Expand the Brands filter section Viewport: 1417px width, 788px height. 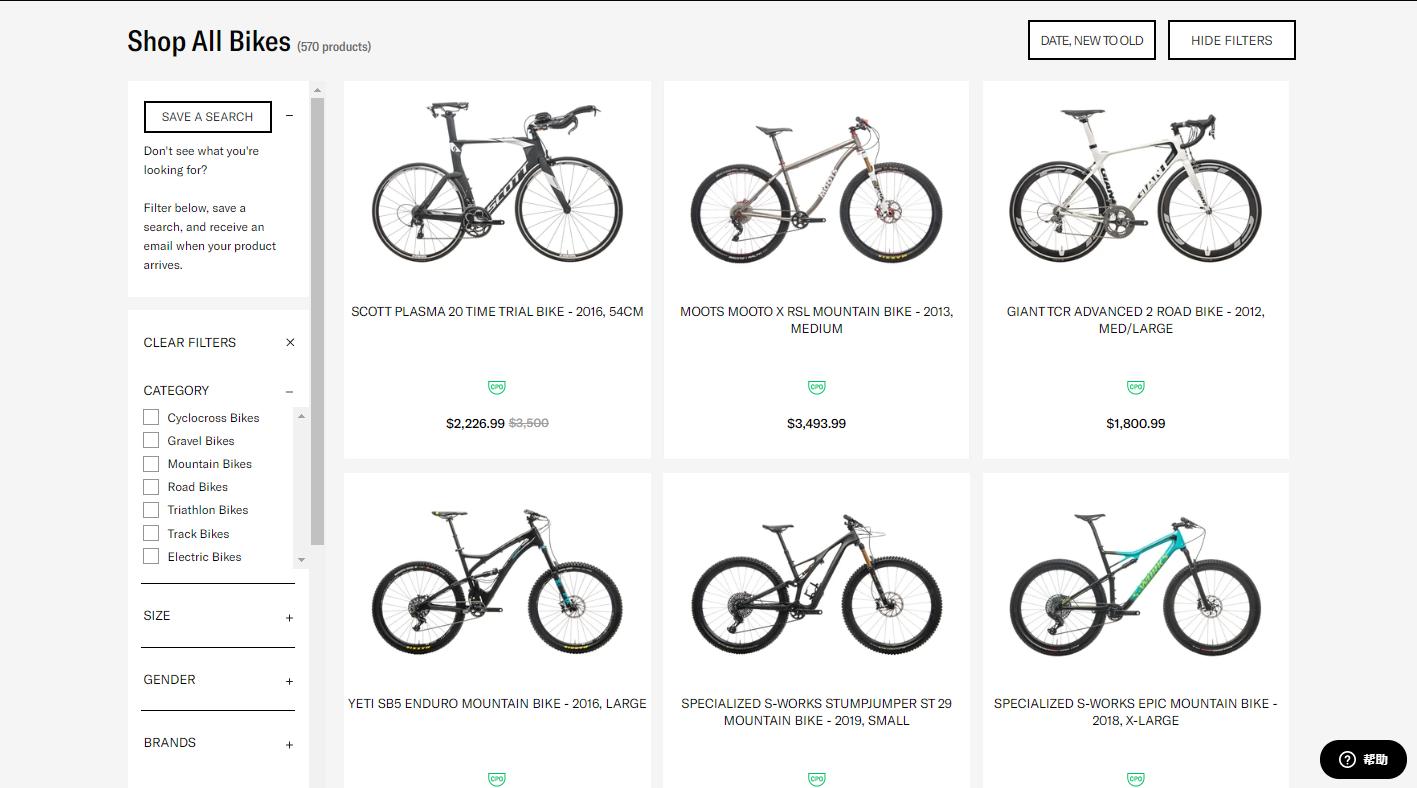[x=289, y=745]
